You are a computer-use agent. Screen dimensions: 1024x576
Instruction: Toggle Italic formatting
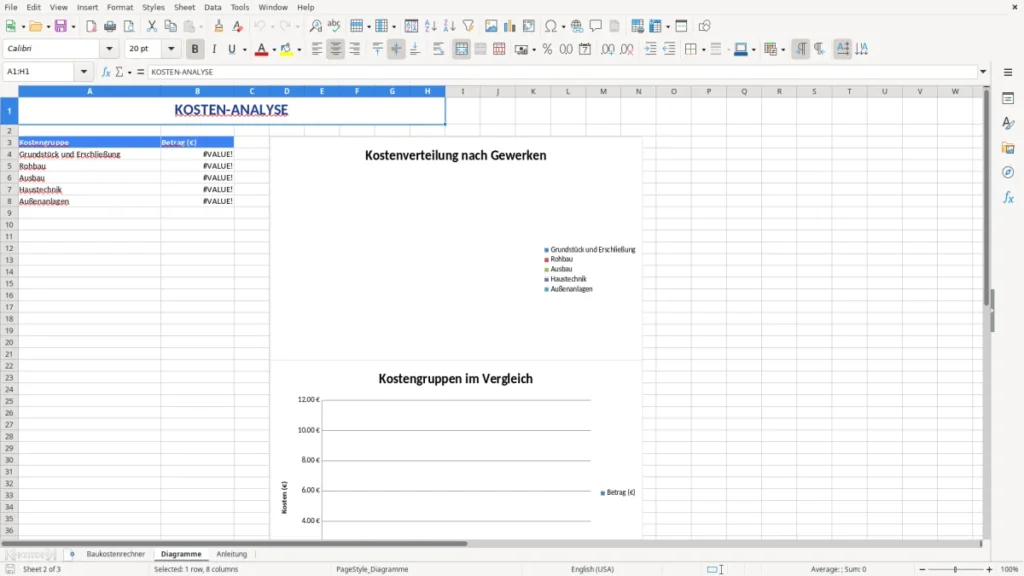click(x=214, y=49)
